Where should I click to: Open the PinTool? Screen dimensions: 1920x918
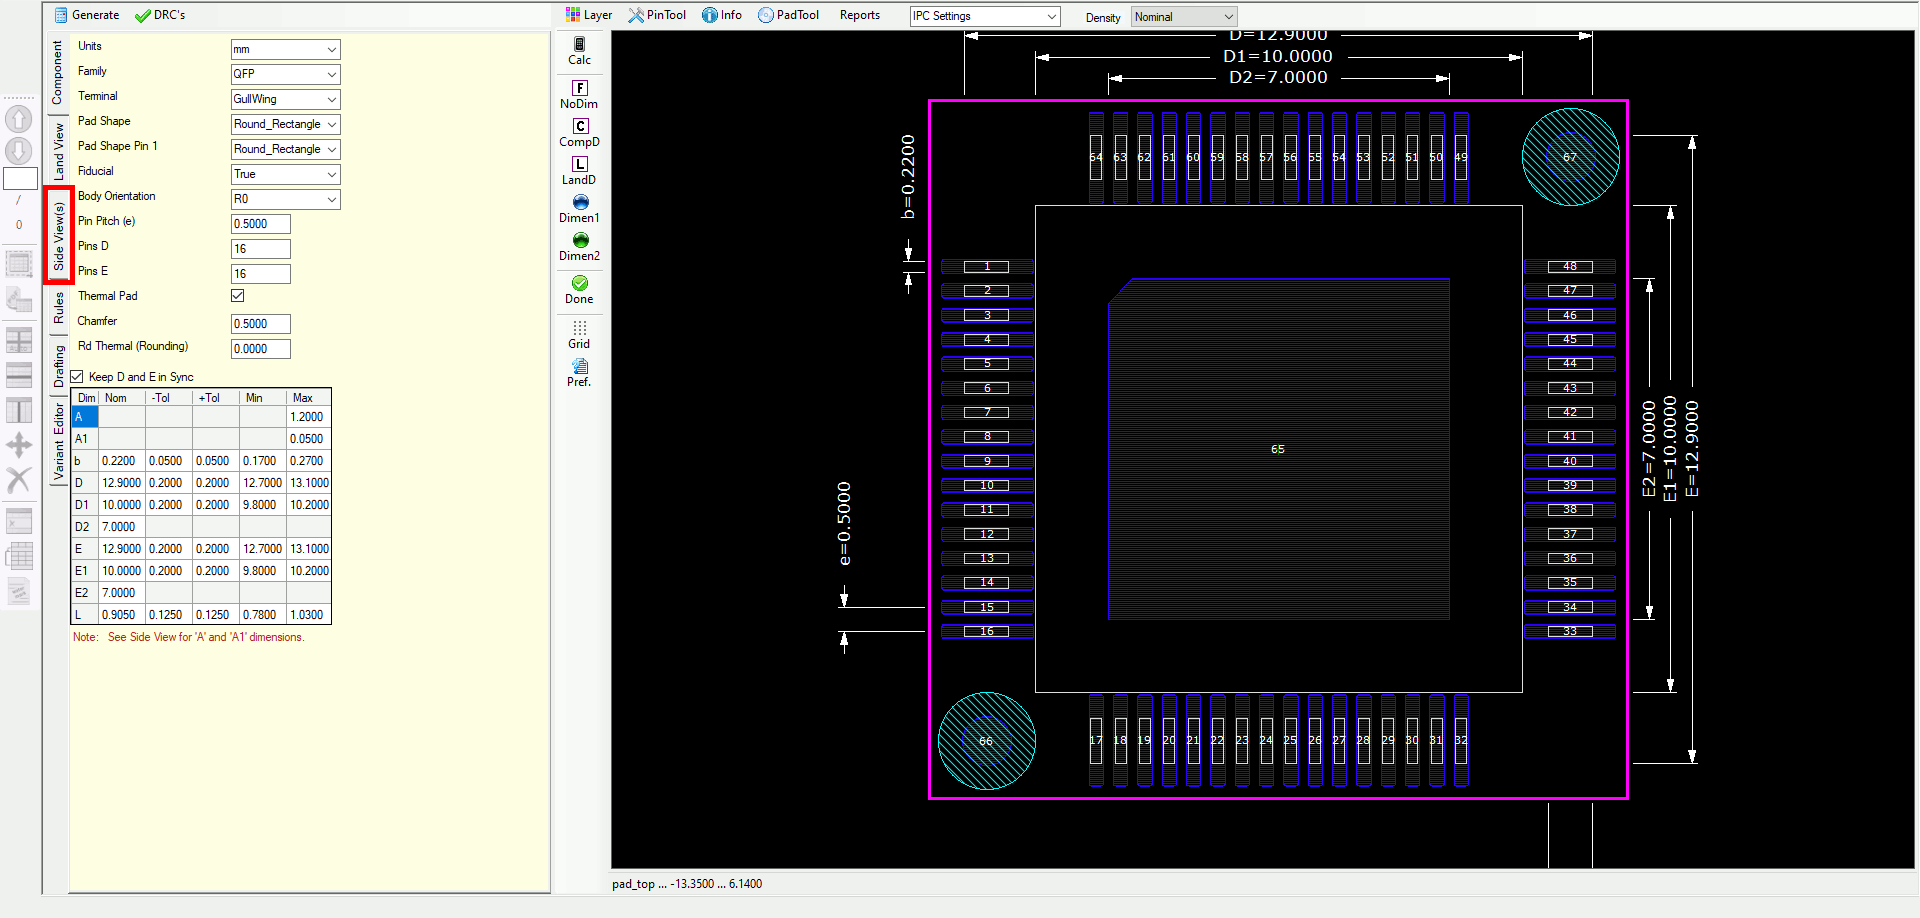pos(657,15)
